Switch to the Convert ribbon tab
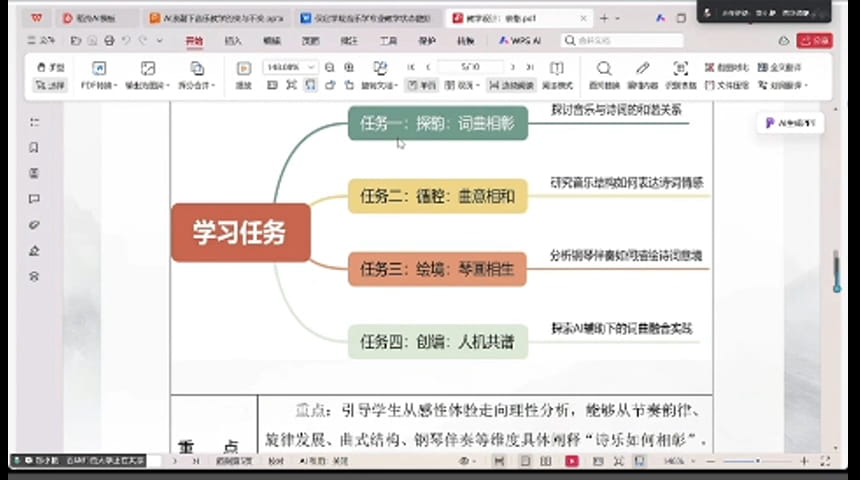This screenshot has height=480, width=860. [466, 41]
